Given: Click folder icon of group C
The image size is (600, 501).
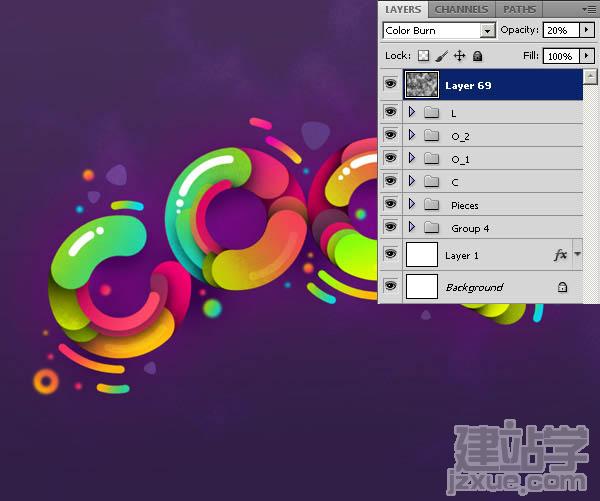Looking at the screenshot, I should coord(432,181).
